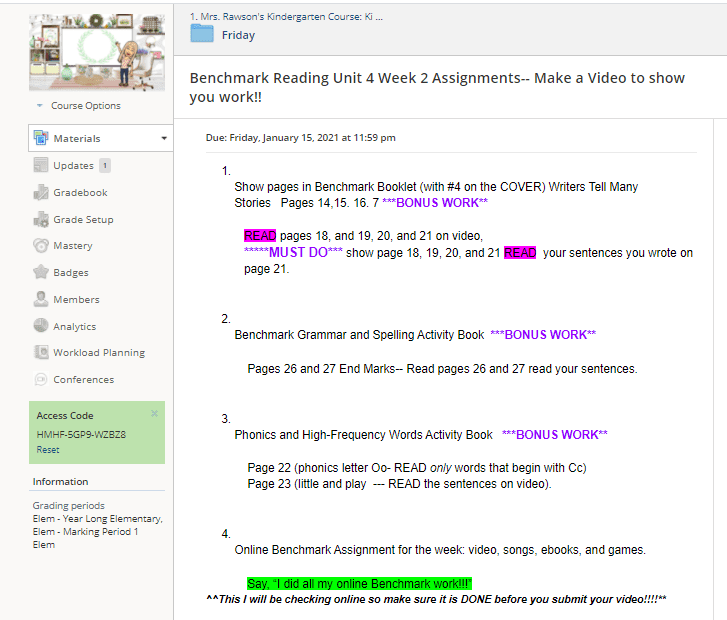Click Elem - Marking Period 1 text

click(85, 531)
